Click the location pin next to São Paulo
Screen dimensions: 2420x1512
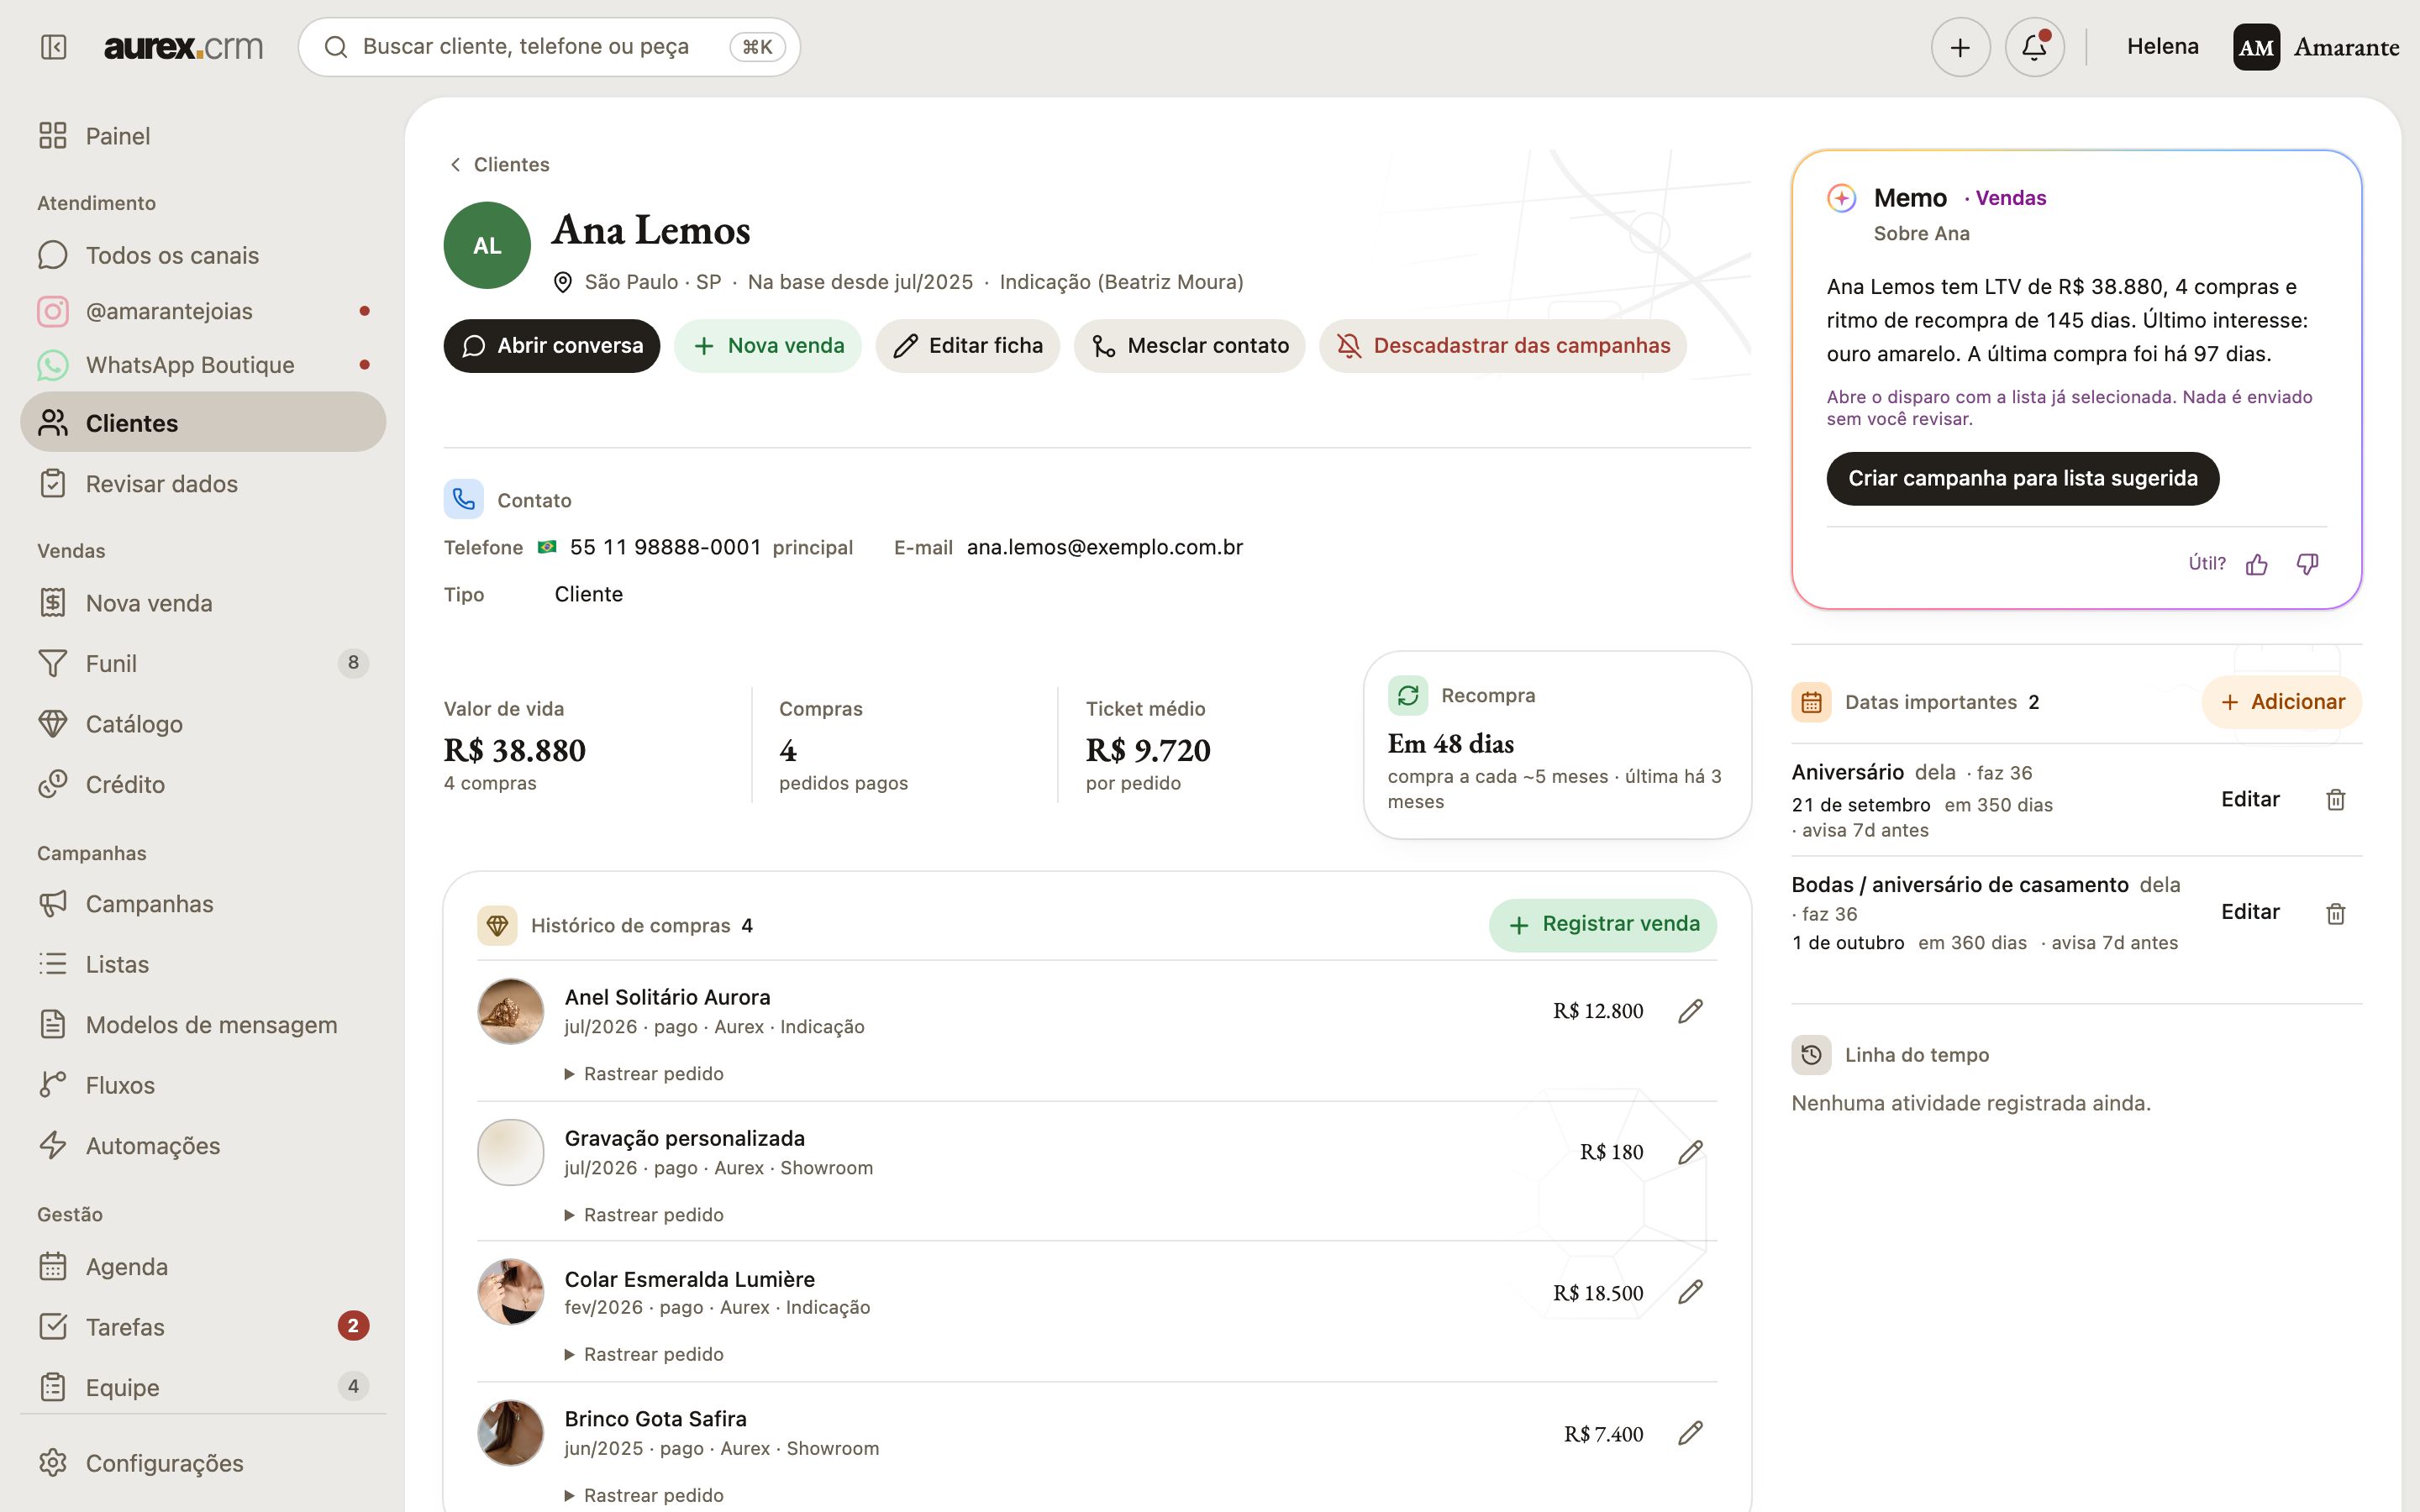(x=563, y=283)
